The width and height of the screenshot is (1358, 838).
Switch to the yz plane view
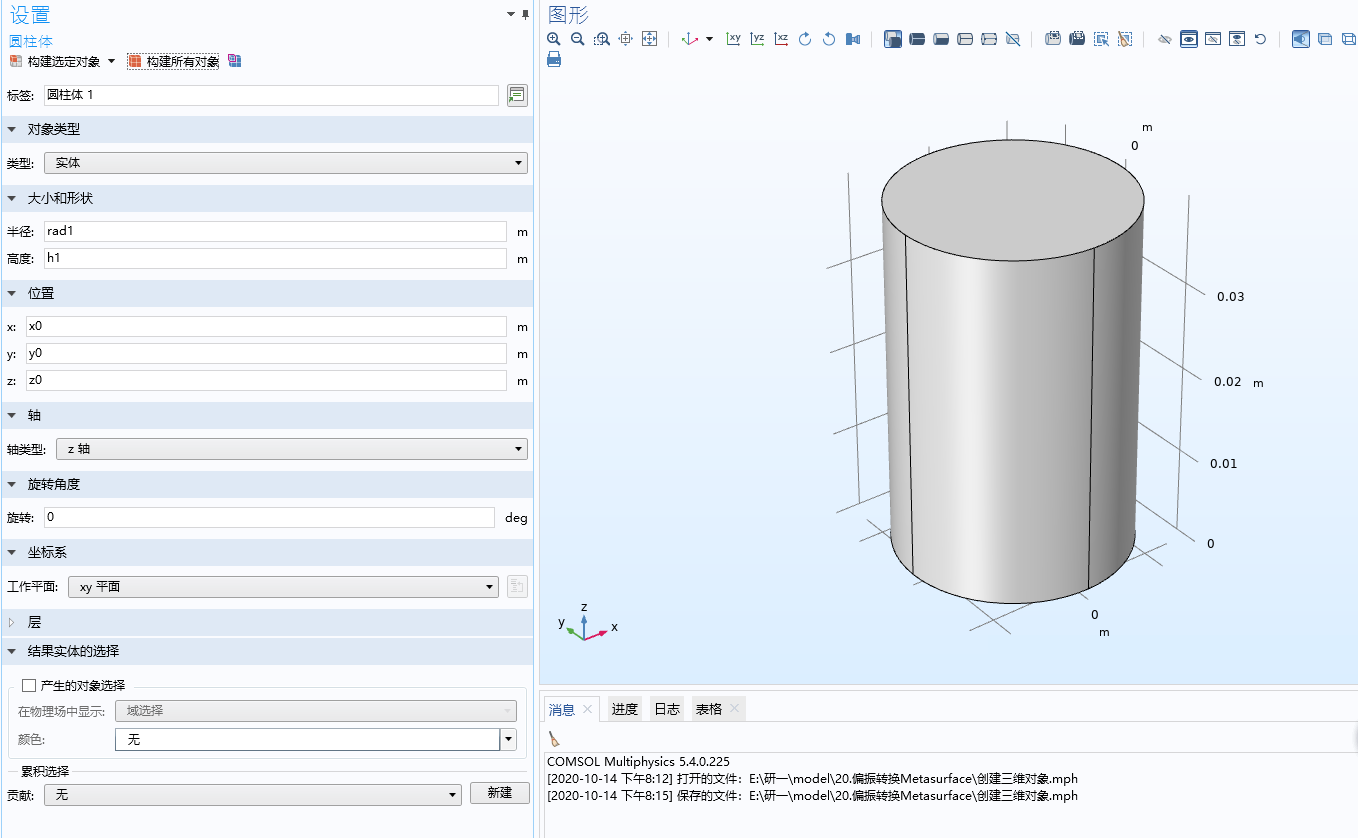(758, 39)
